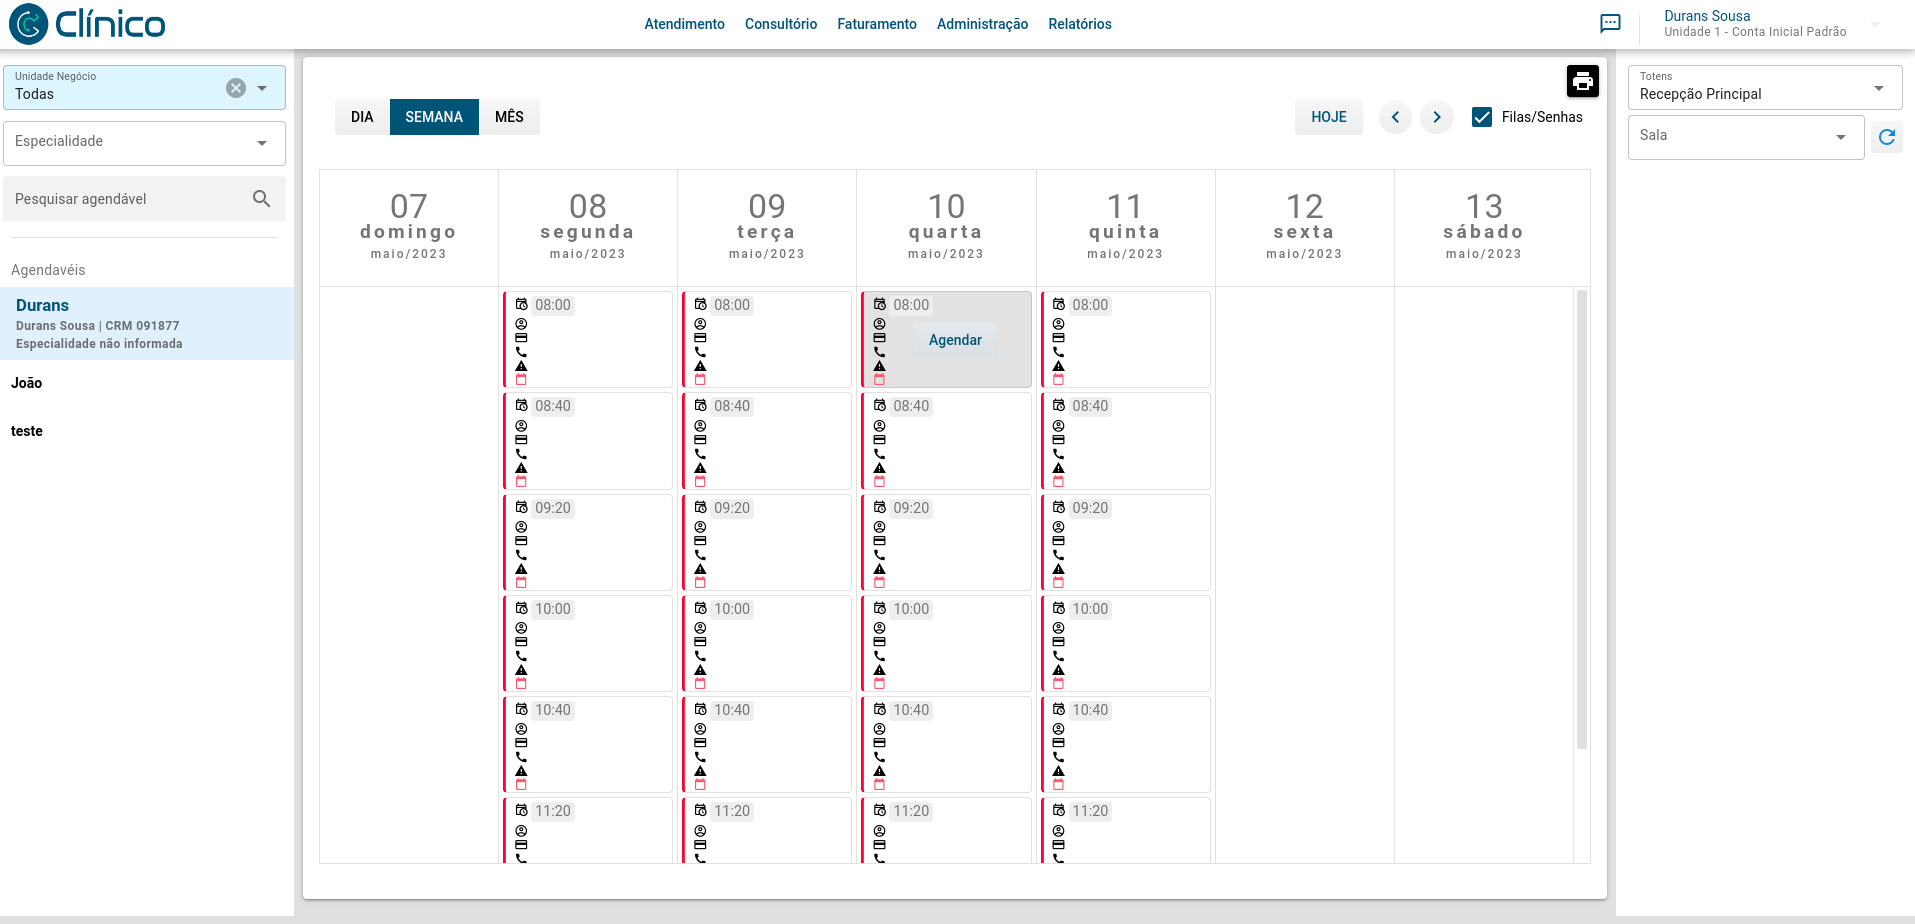Open the chat messages icon
This screenshot has width=1915, height=924.
[x=1610, y=24]
